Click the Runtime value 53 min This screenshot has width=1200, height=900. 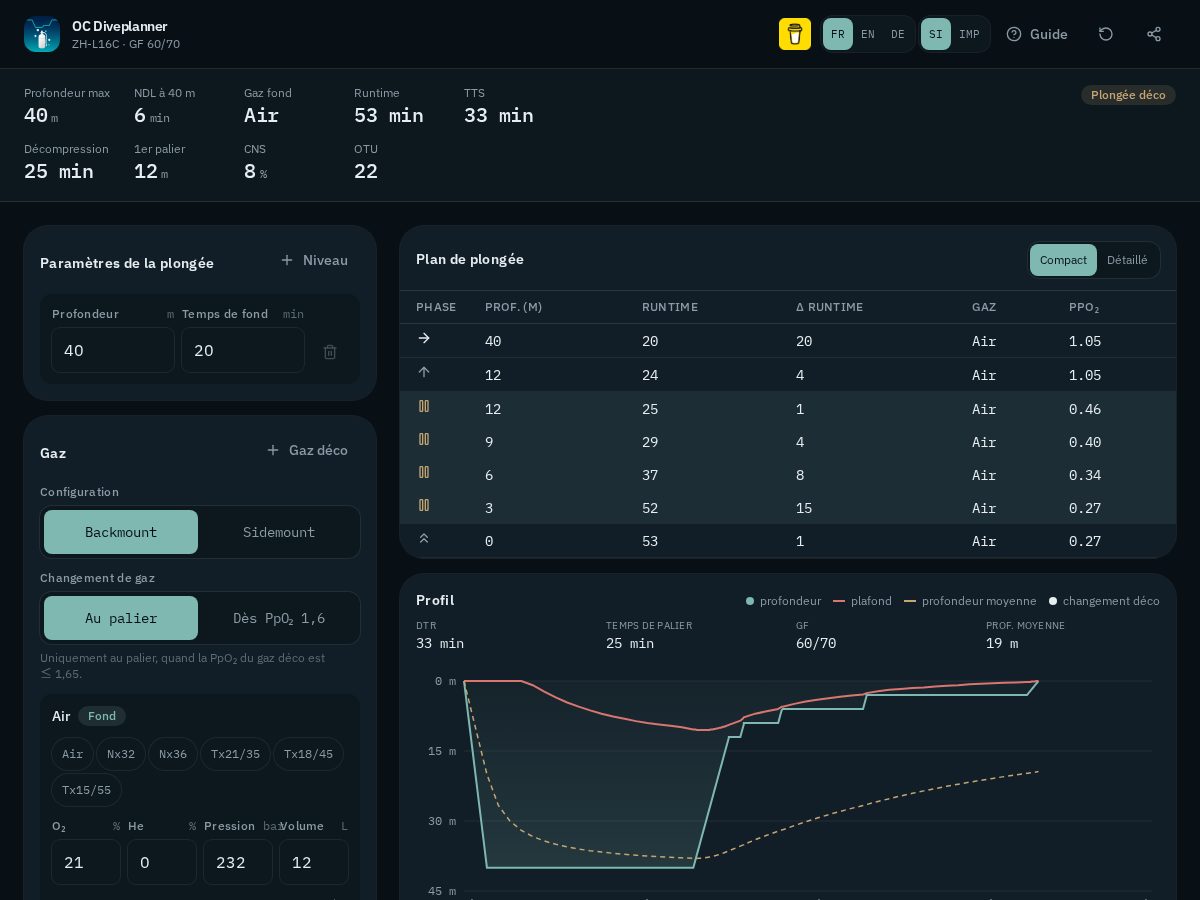pos(389,115)
